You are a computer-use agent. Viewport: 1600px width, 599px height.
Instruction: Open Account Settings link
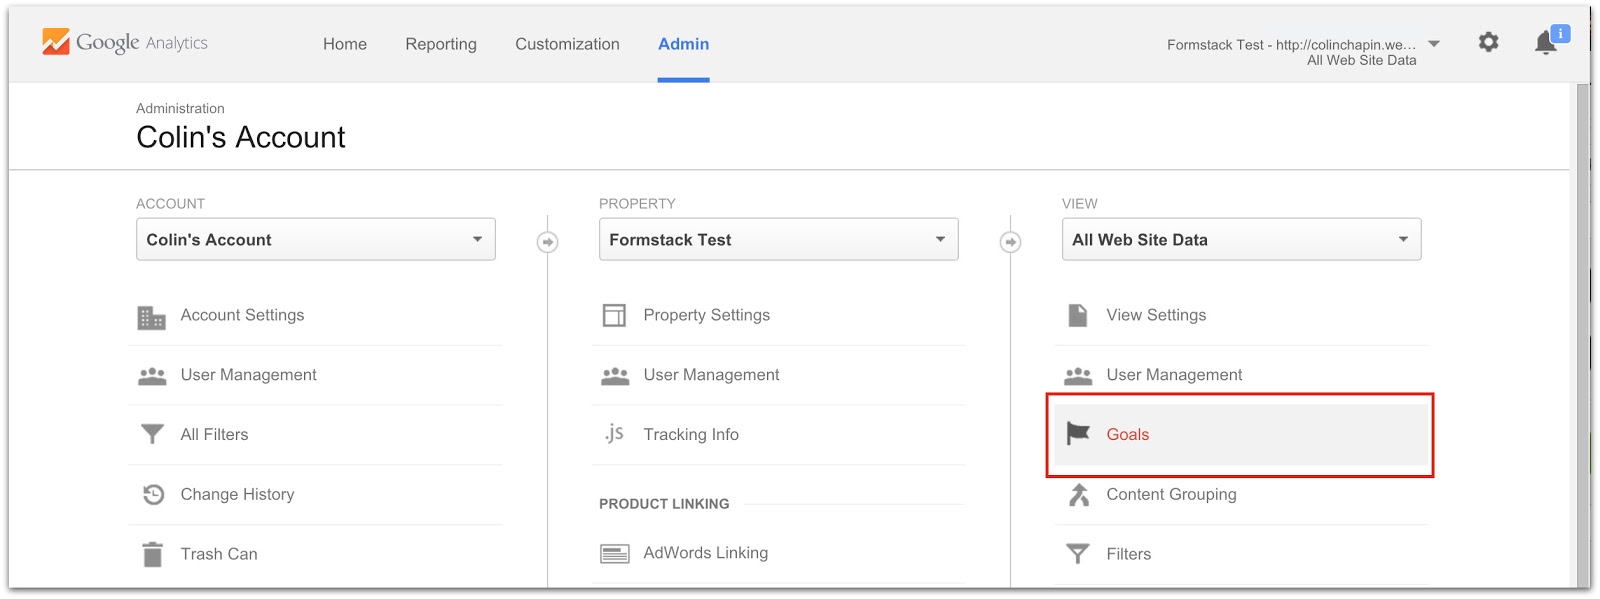tap(242, 315)
